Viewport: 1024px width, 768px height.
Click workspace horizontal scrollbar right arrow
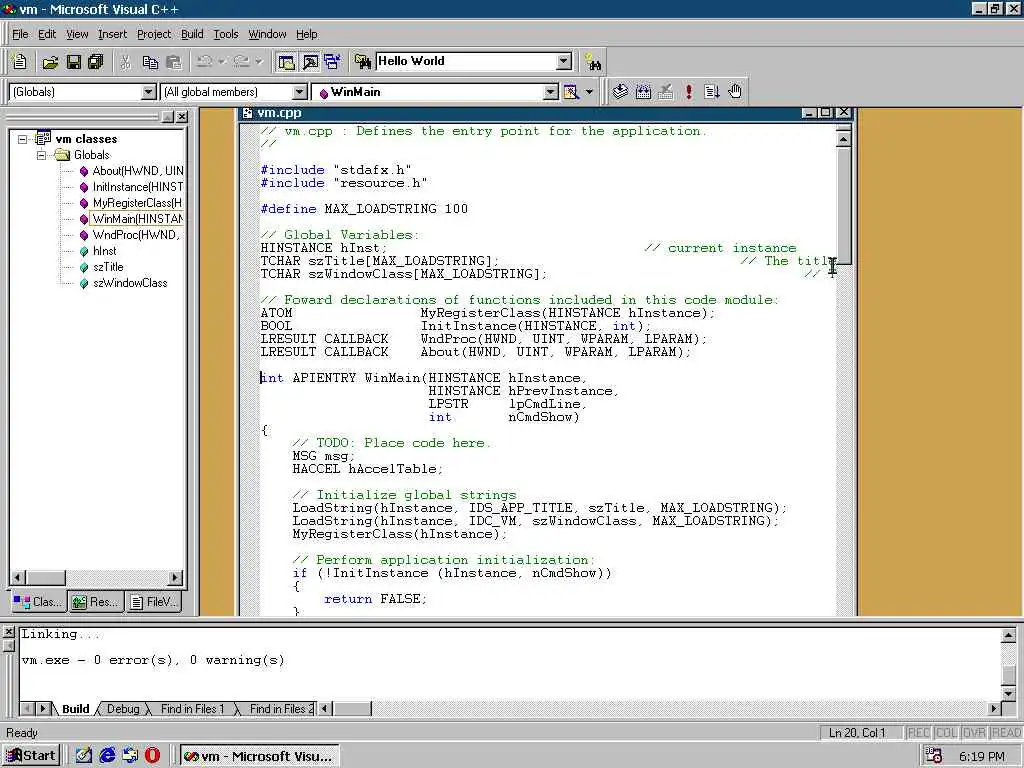coord(174,578)
